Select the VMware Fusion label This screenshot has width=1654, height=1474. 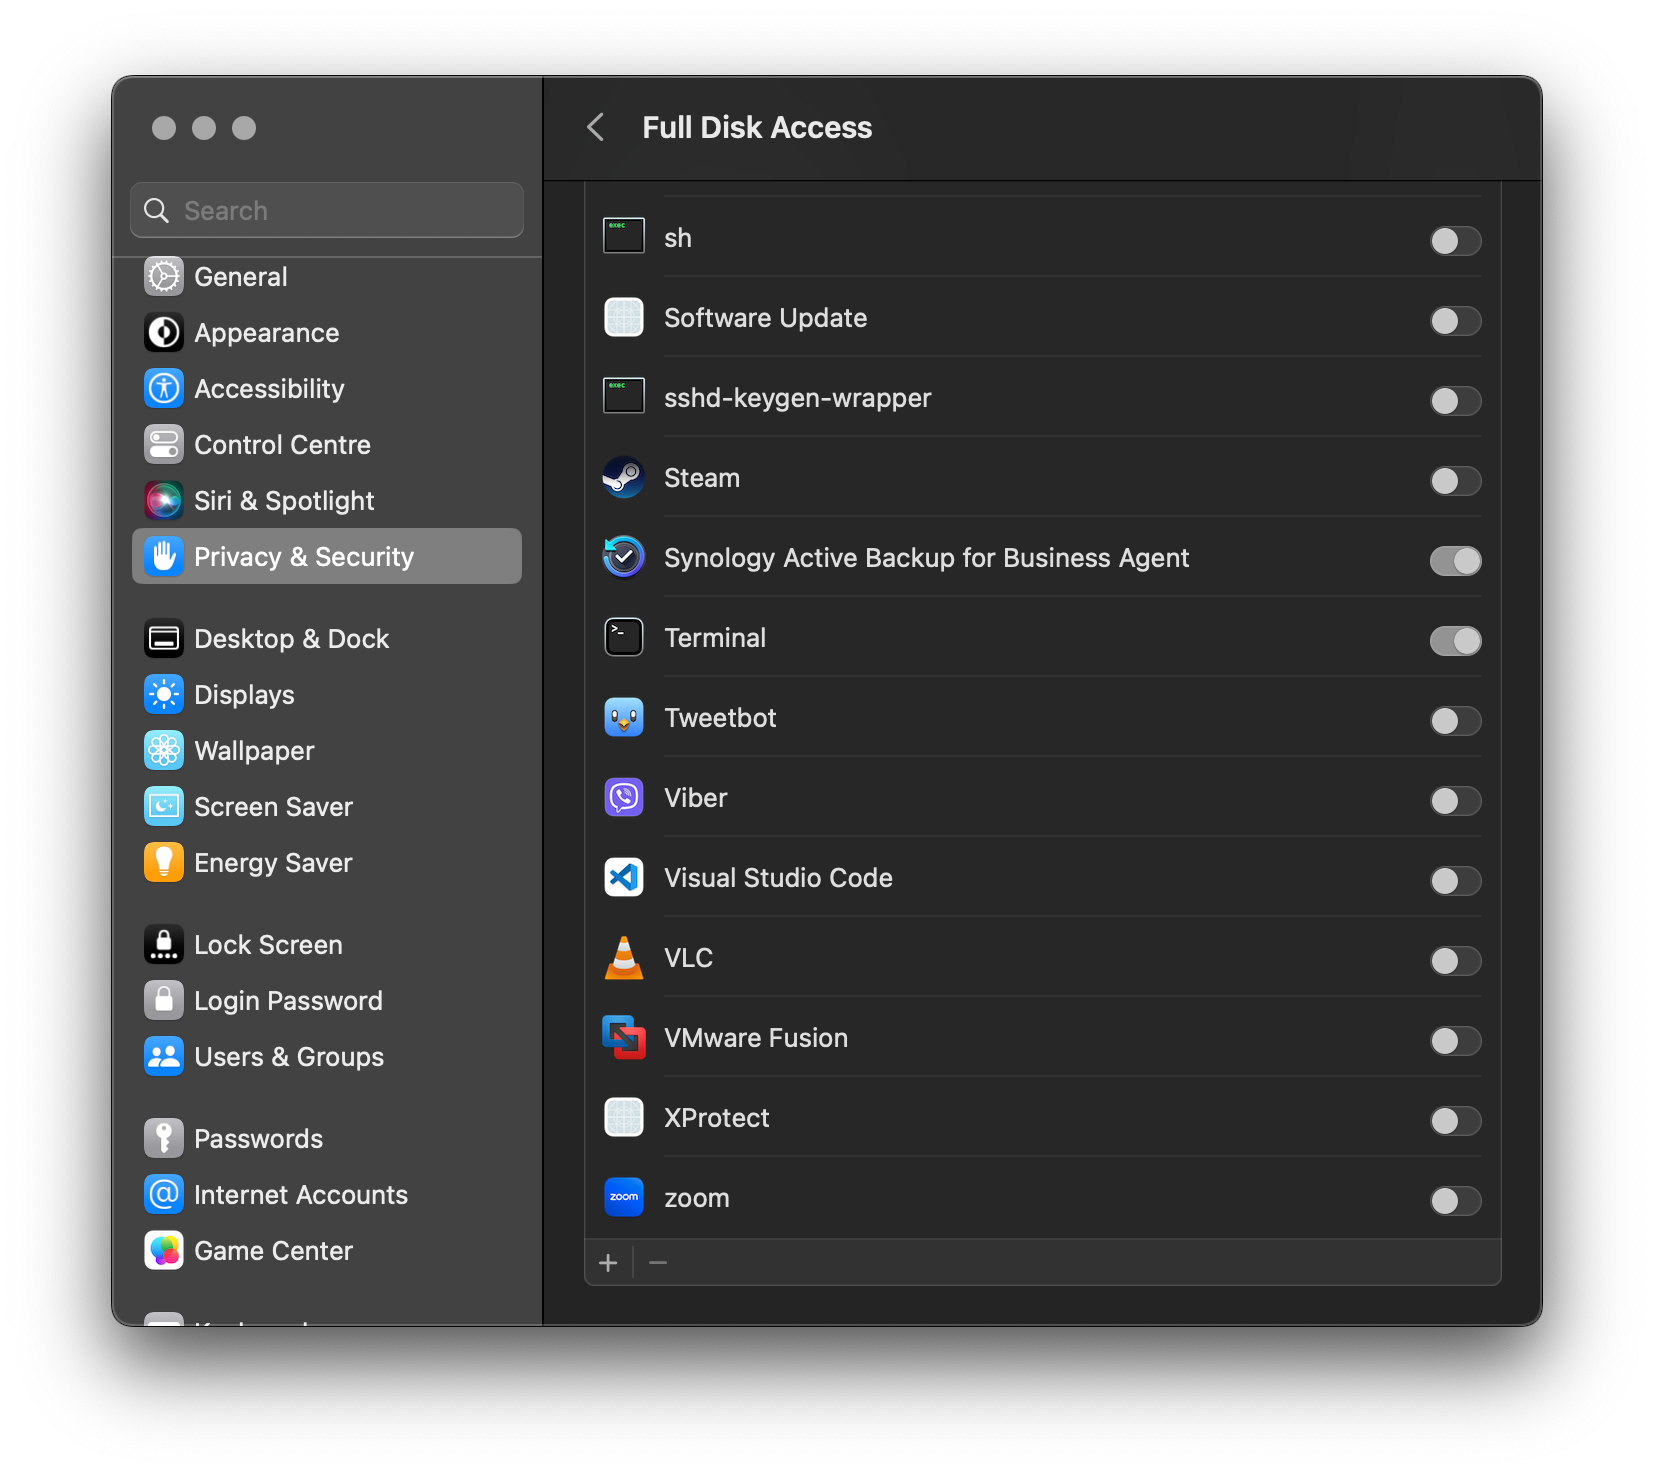[756, 1038]
